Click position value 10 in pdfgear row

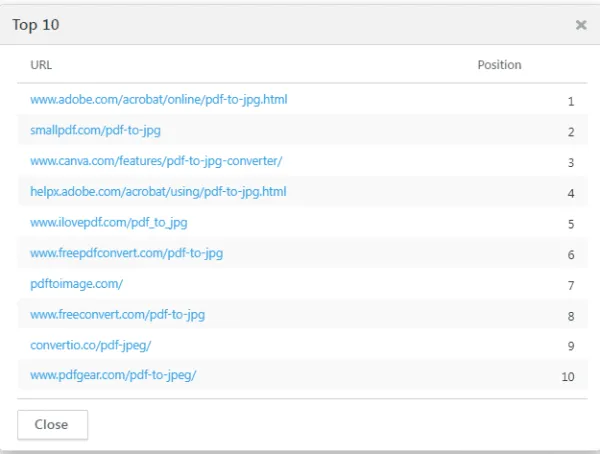point(568,377)
